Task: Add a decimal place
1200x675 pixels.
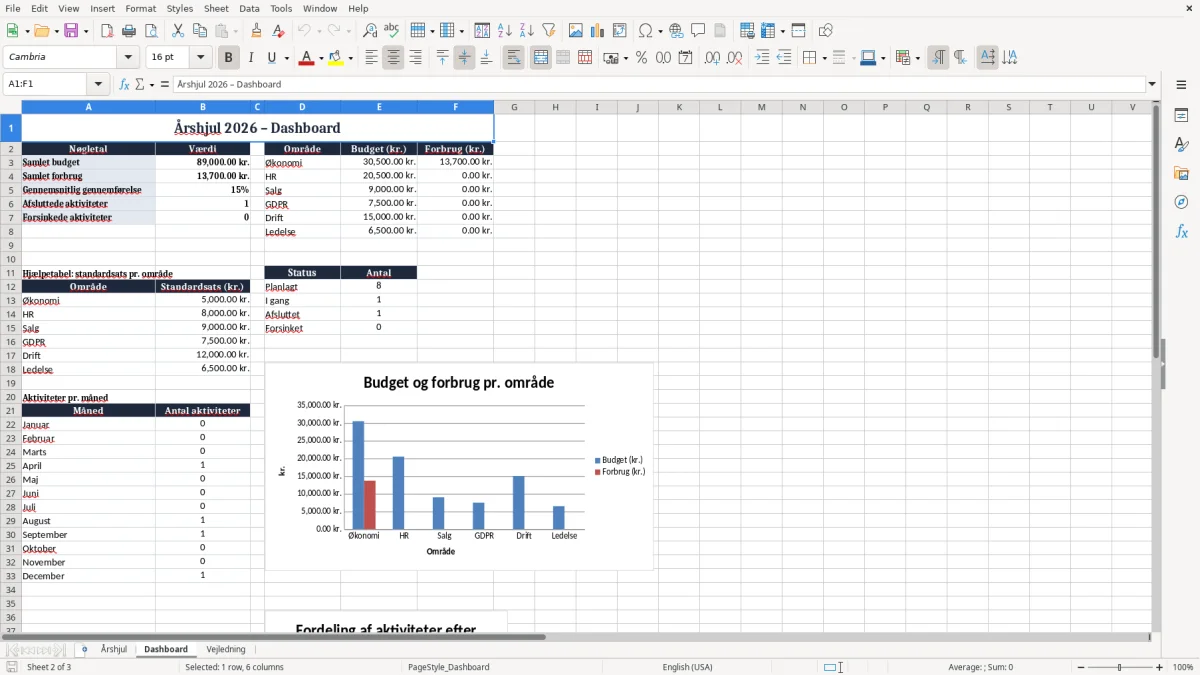Action: [x=712, y=58]
